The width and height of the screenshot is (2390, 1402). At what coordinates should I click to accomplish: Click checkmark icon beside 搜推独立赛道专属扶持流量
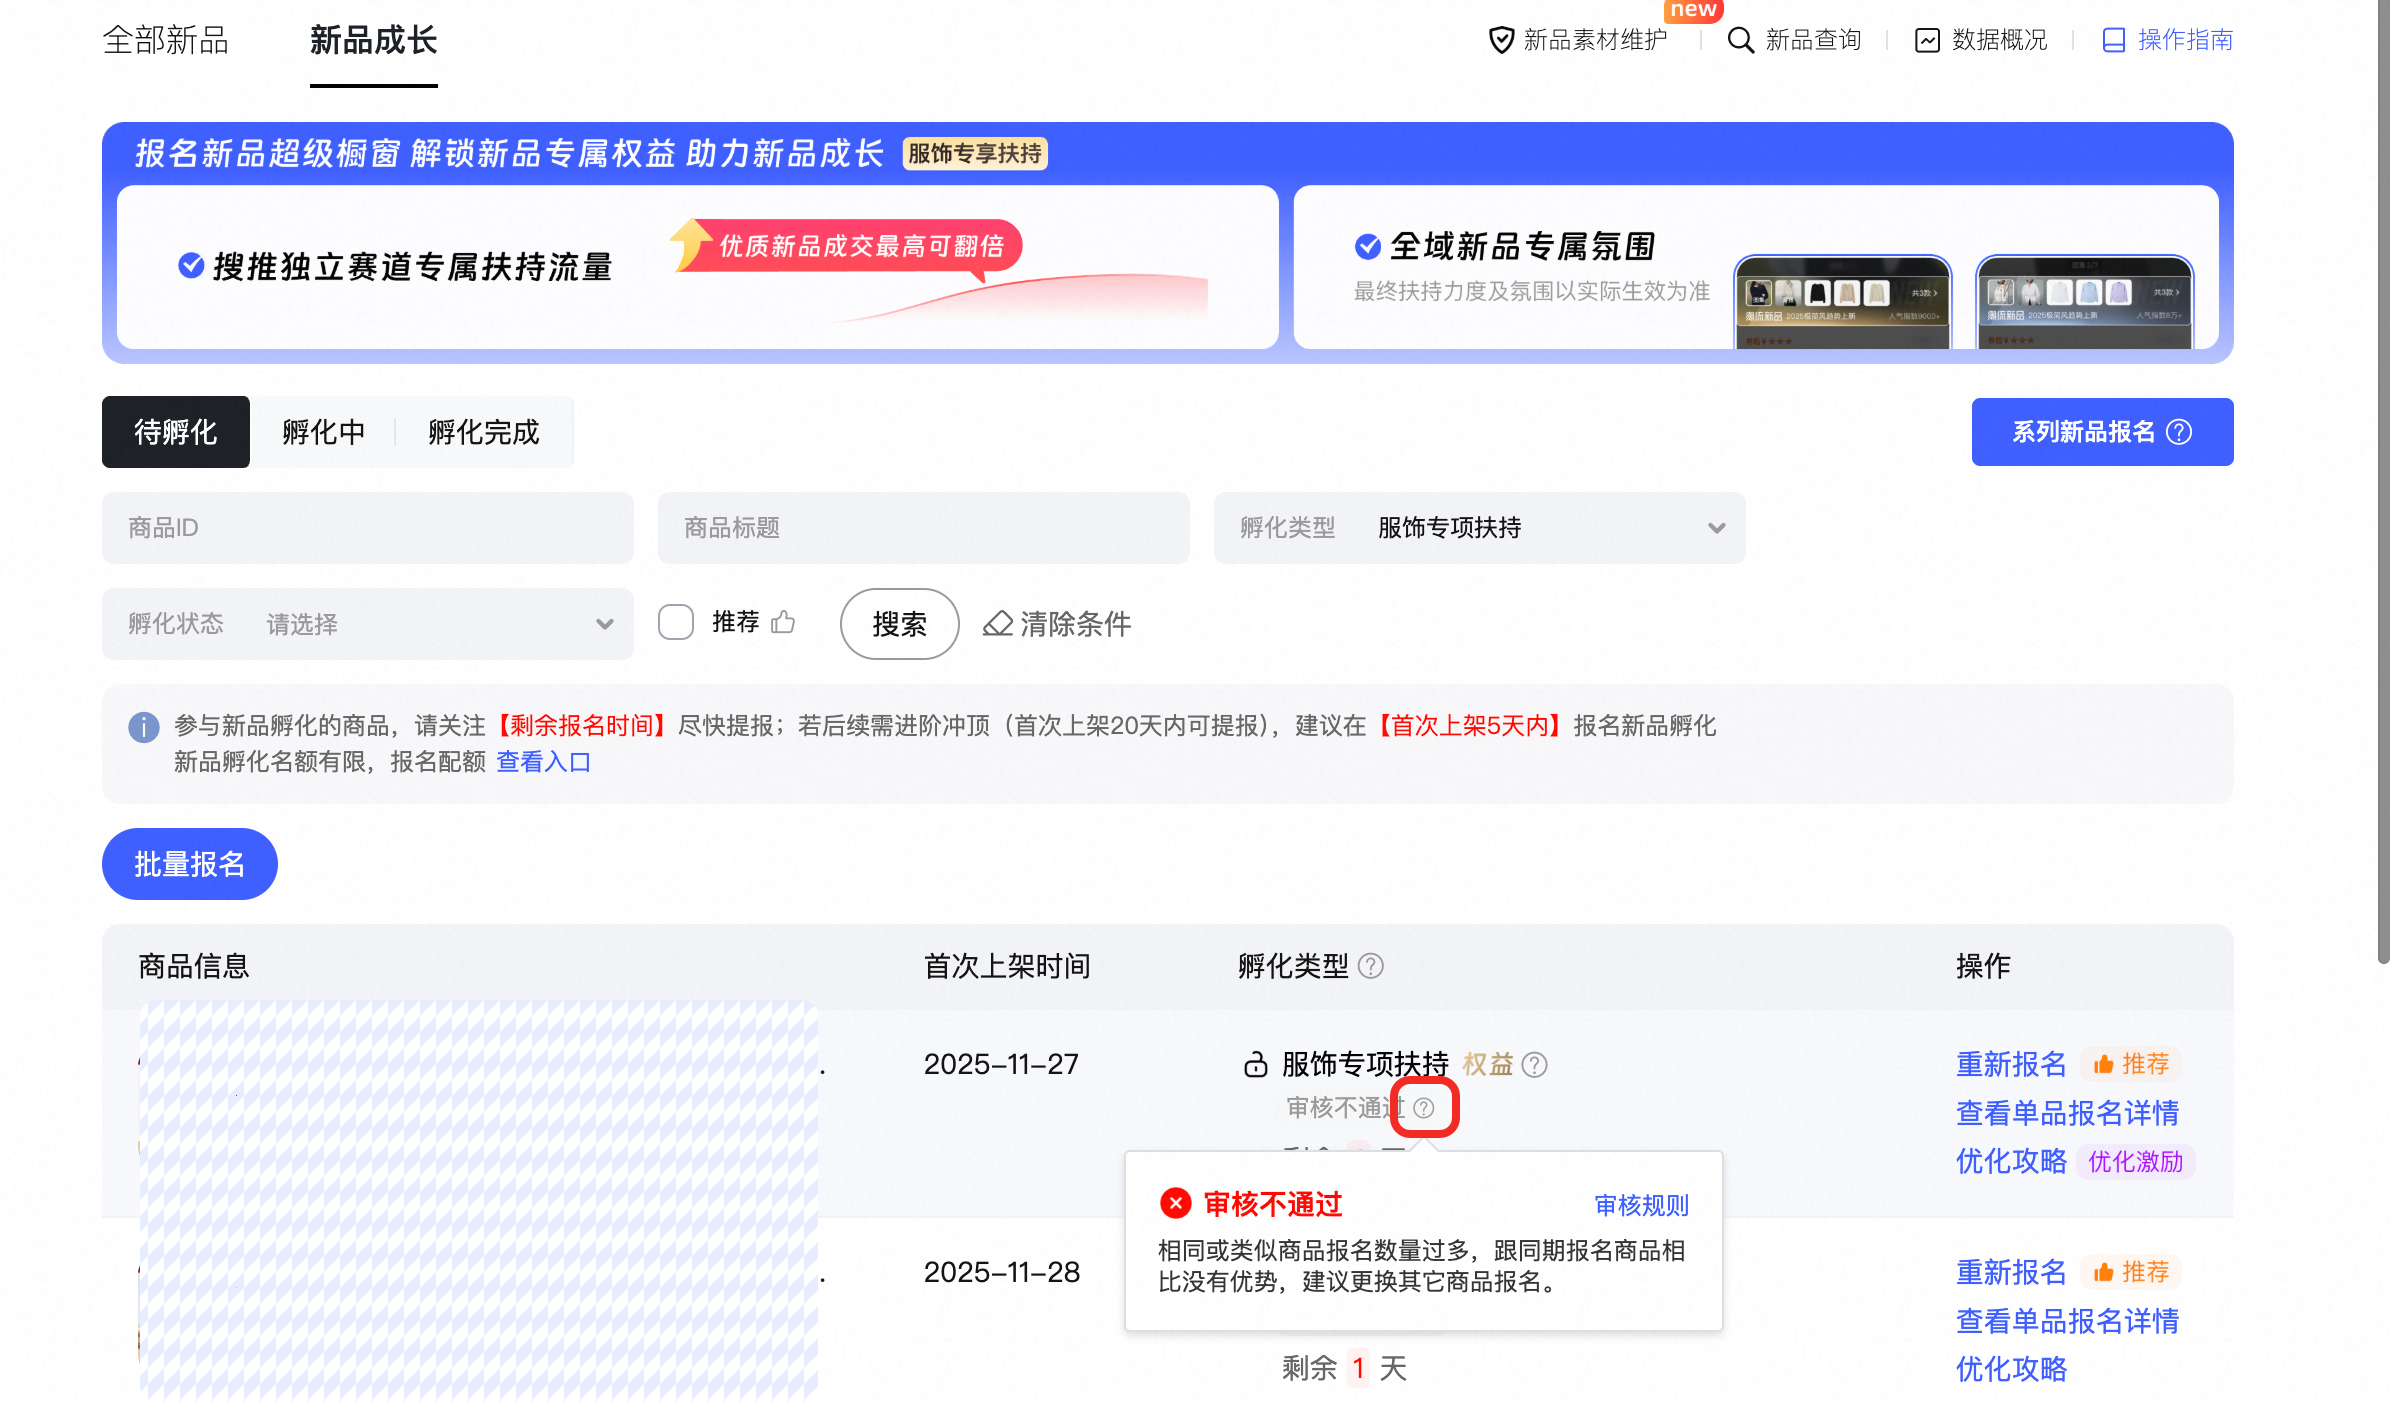click(191, 266)
